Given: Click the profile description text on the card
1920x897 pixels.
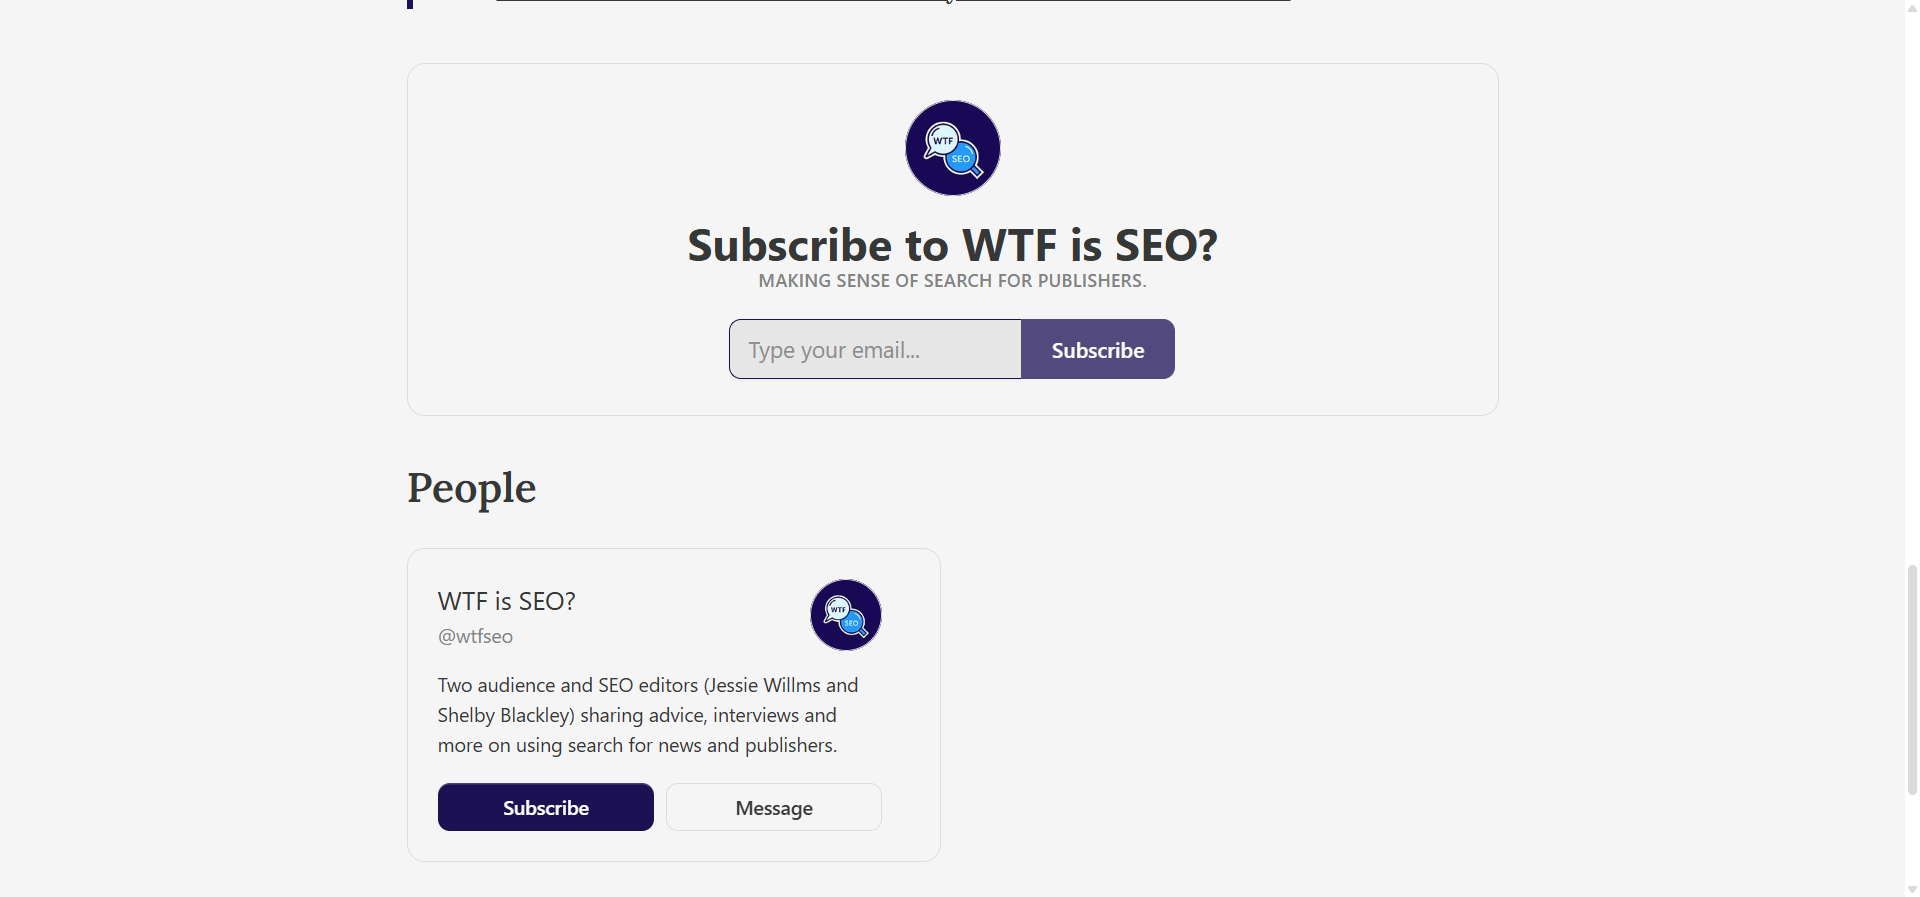Looking at the screenshot, I should coord(647,715).
